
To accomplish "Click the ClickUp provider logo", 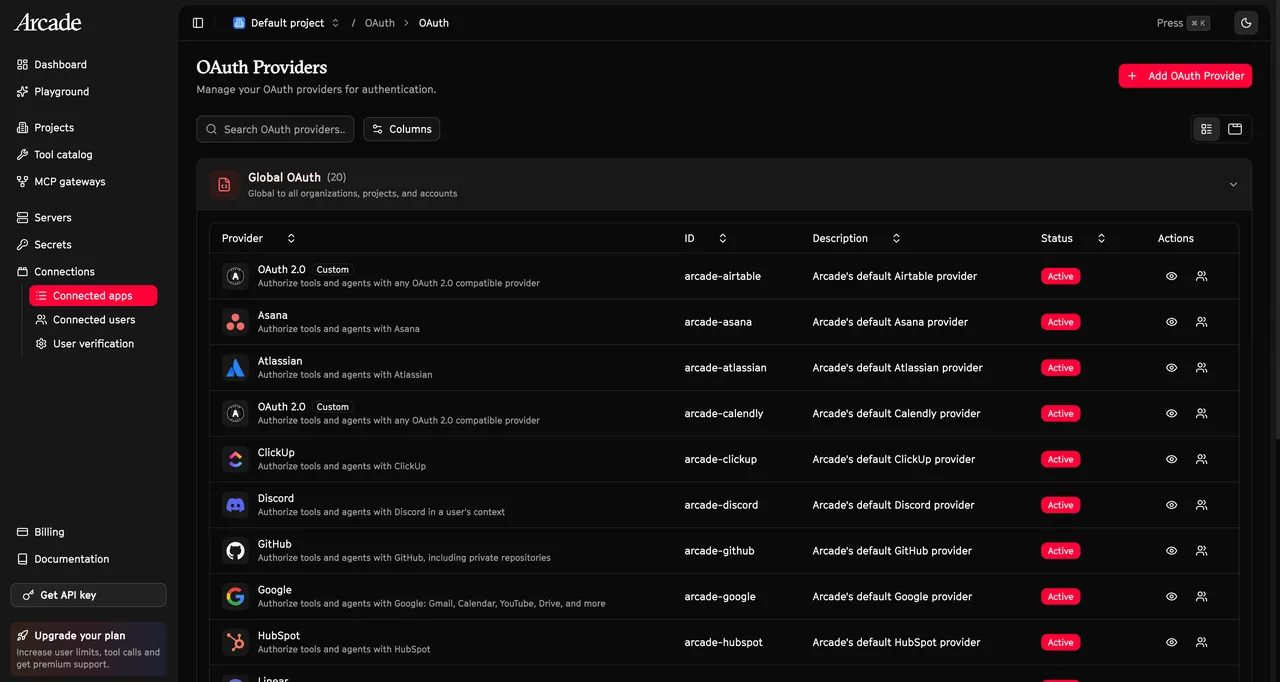I will pos(235,460).
